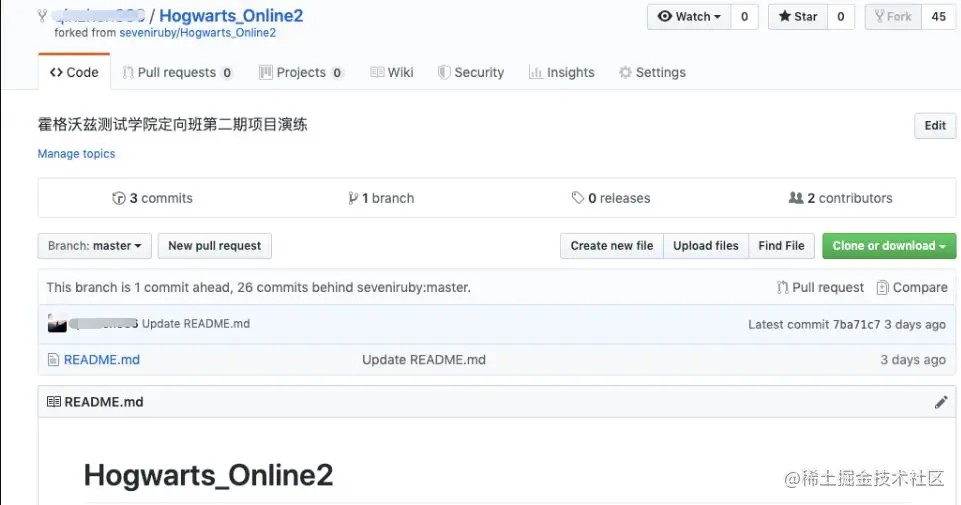
Task: Click the Pull requests counter 0
Action: pyautogui.click(x=227, y=73)
